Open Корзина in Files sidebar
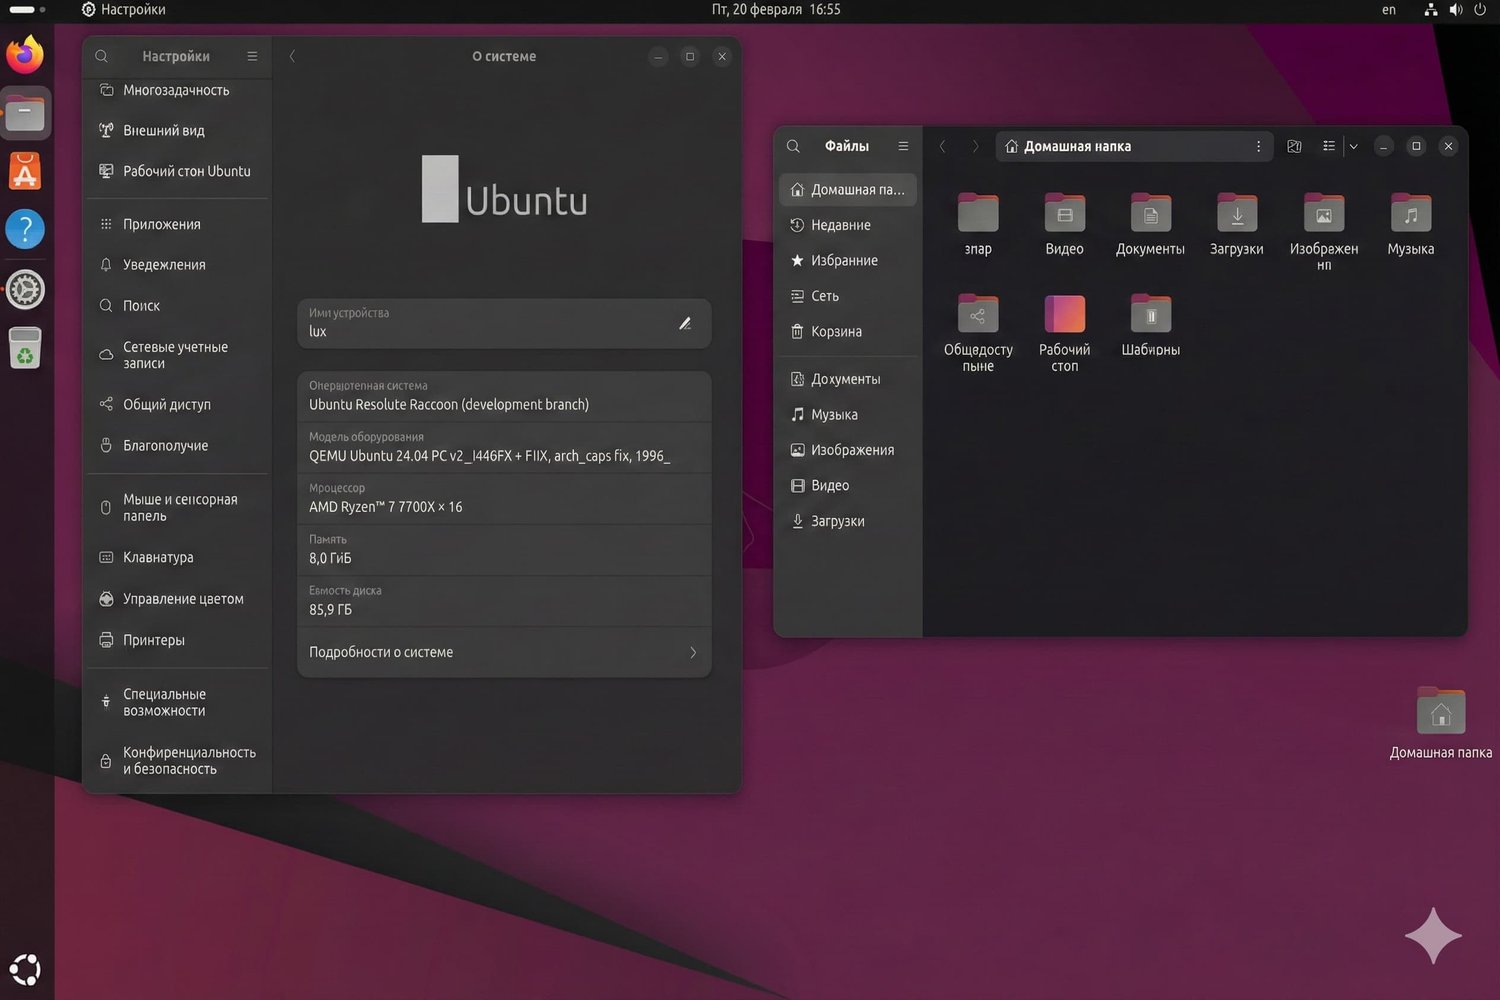1500x1000 pixels. (836, 331)
